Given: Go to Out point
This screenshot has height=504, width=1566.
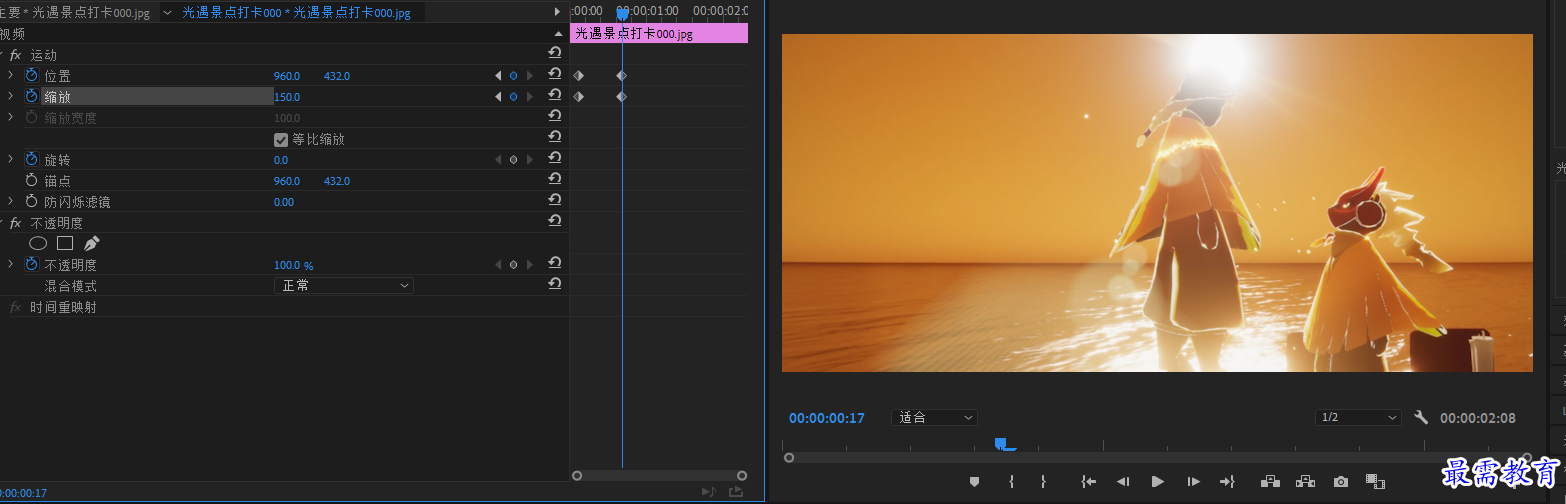Looking at the screenshot, I should (1227, 481).
